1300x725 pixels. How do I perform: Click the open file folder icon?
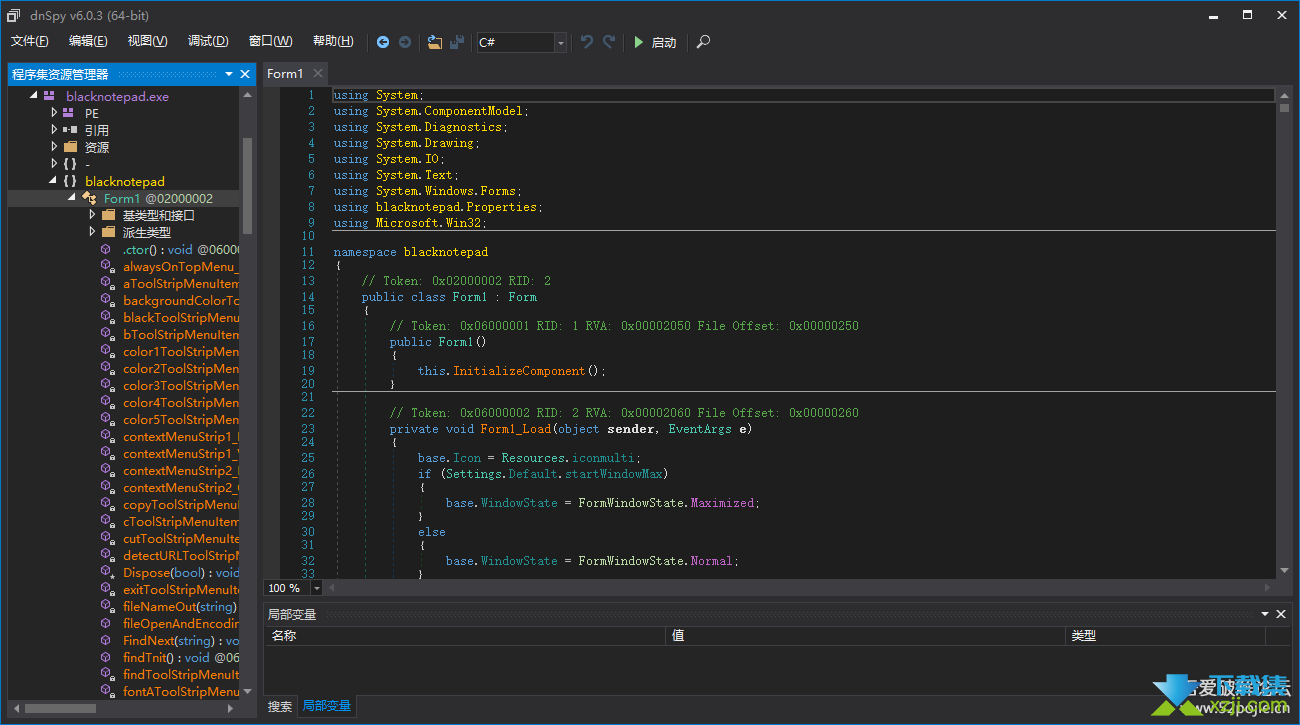point(434,42)
